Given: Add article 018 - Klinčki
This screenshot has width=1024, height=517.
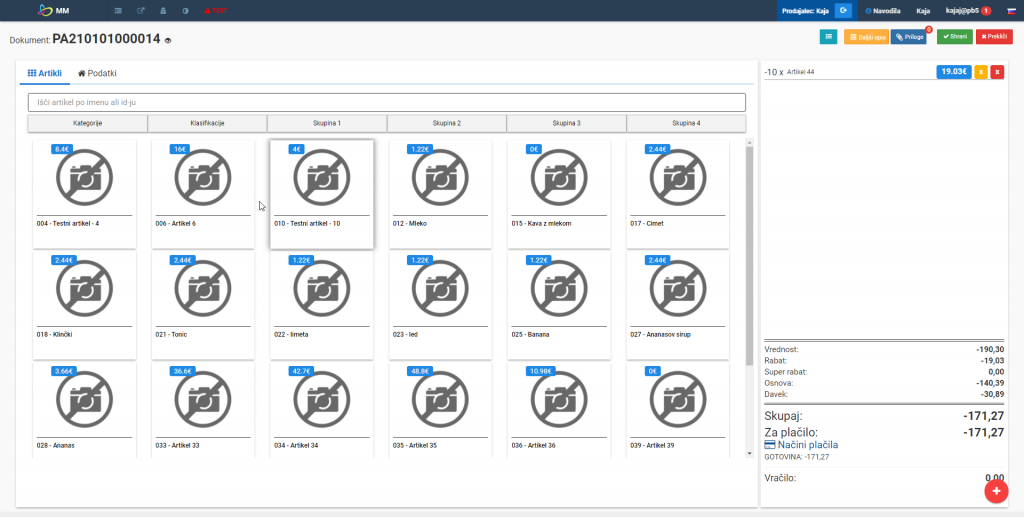Looking at the screenshot, I should pos(84,305).
